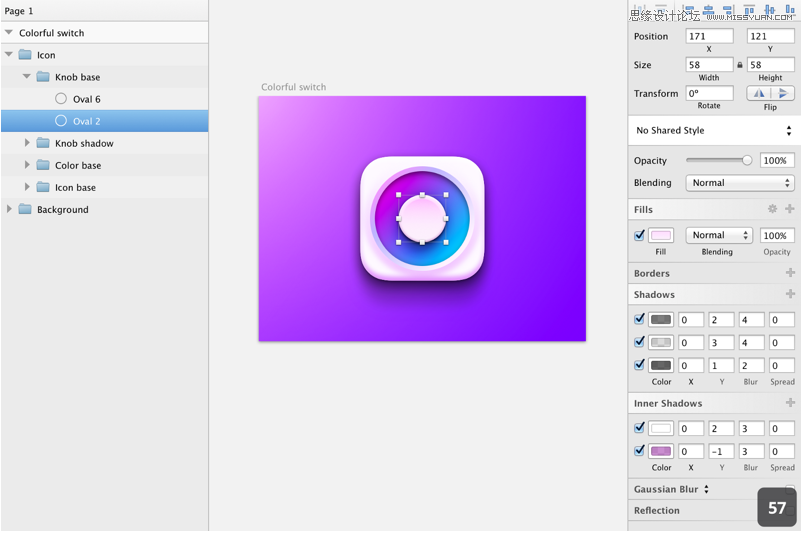Add a new fill with the plus icon

(x=790, y=209)
